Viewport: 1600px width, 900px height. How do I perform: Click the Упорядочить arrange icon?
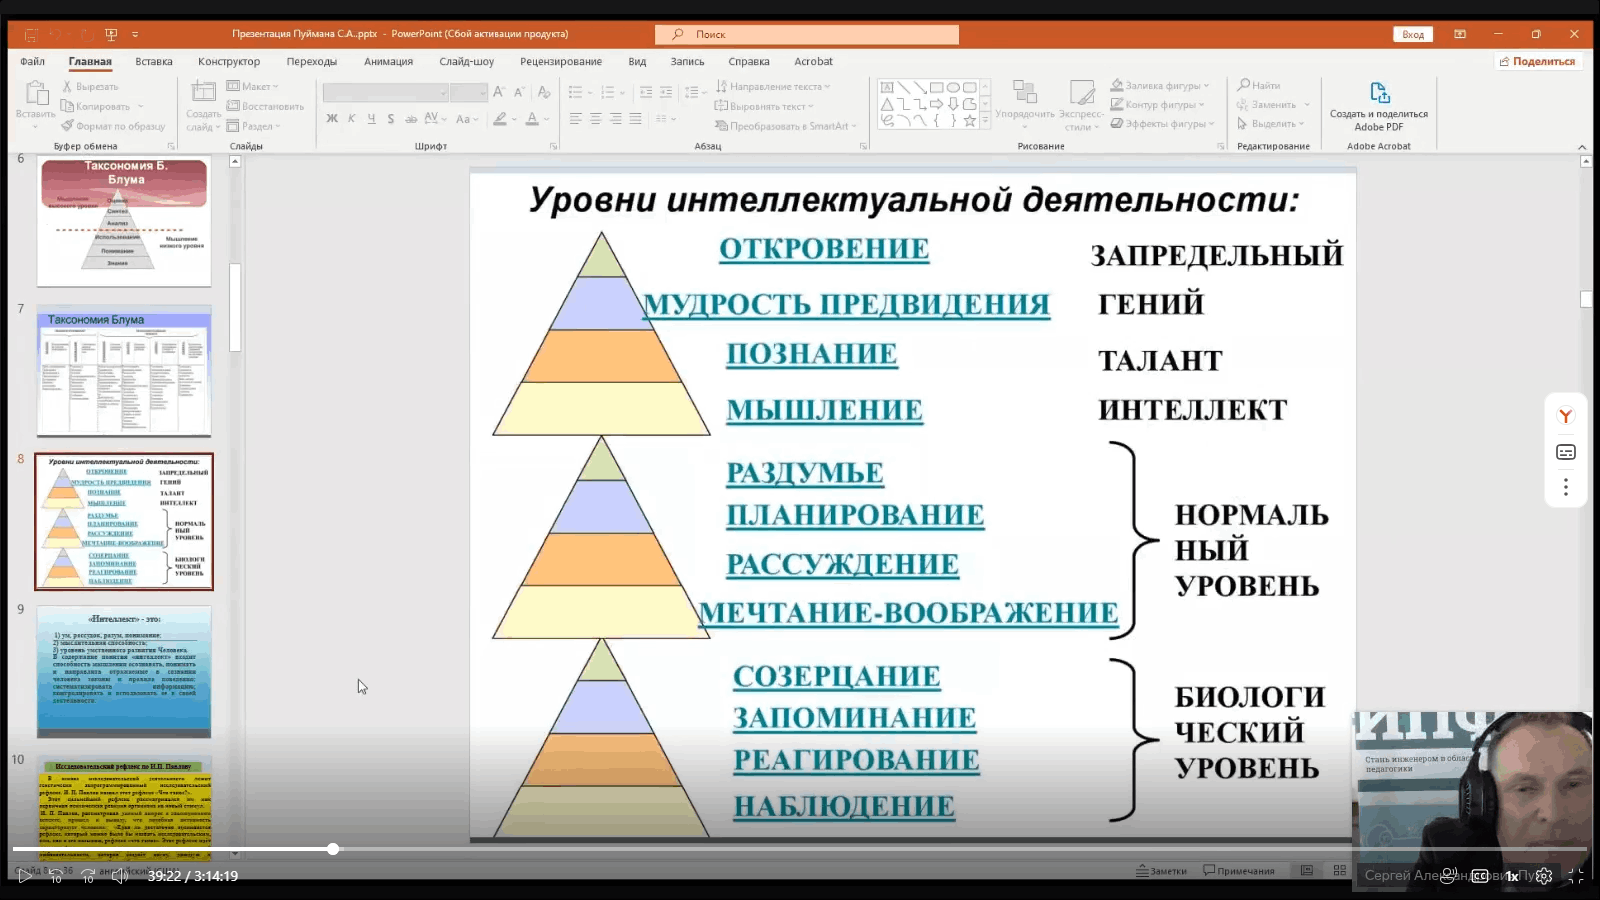[1025, 94]
